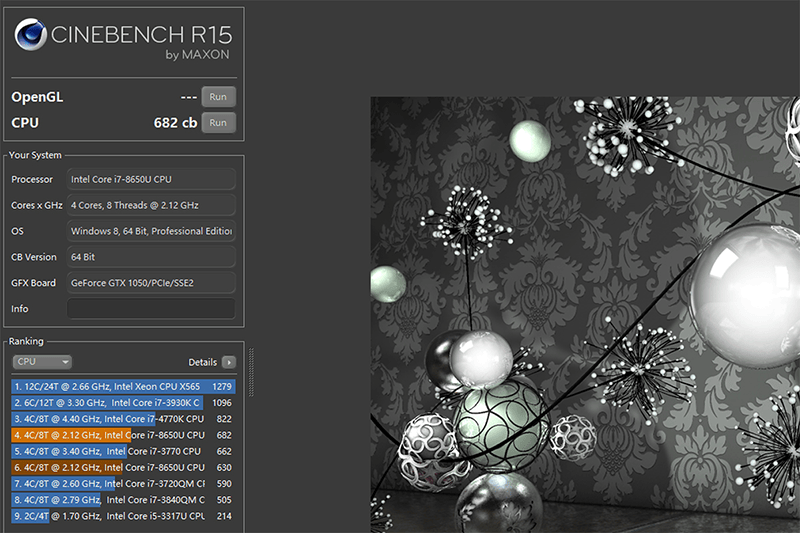Click the GFX Board field with GeForce GTX 1050
This screenshot has height=533, width=800.
(151, 283)
